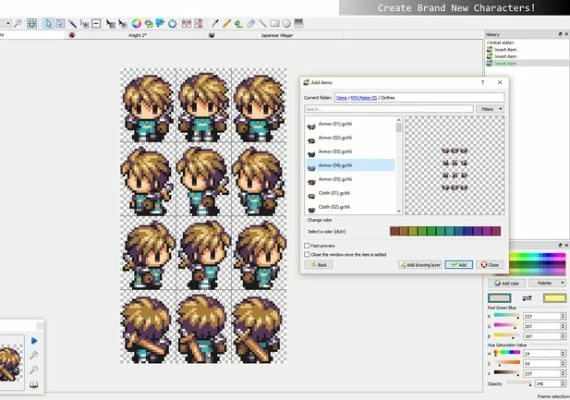This screenshot has height=400, width=570.
Task: Click the first red frame layout icon
Action: (x=186, y=24)
